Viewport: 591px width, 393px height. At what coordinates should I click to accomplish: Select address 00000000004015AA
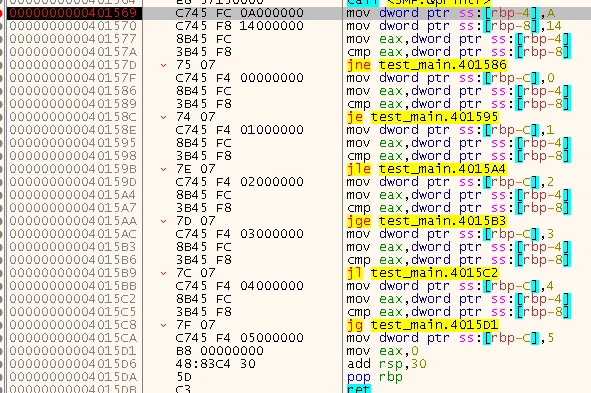coord(73,221)
